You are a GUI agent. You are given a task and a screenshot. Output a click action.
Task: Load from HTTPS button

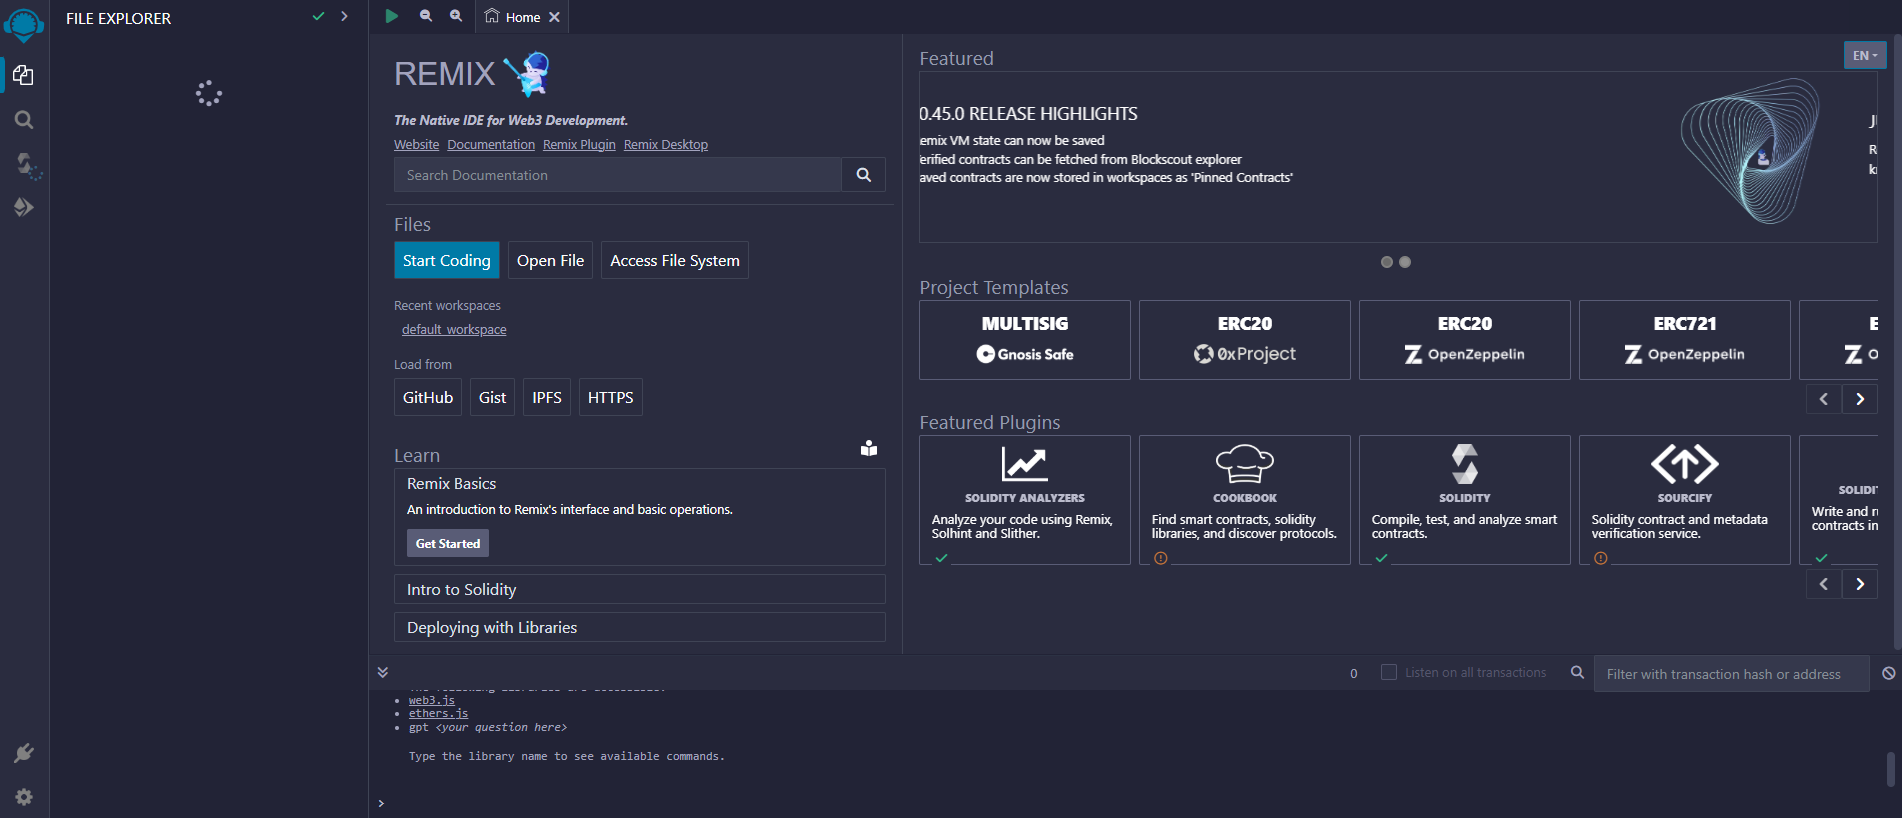(611, 397)
